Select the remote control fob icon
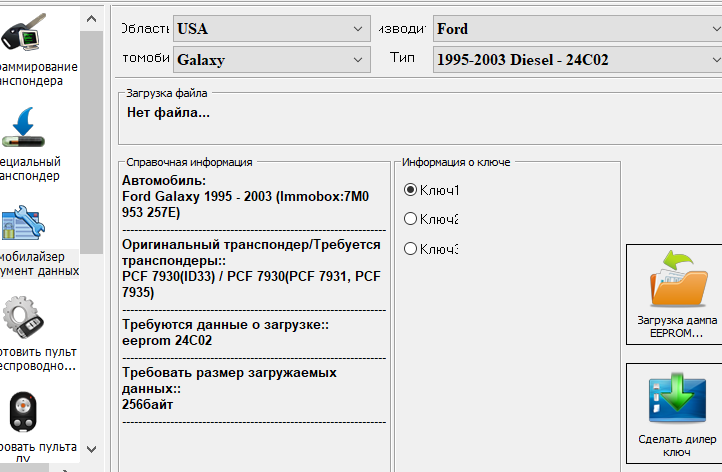The width and height of the screenshot is (722, 472). (x=23, y=412)
